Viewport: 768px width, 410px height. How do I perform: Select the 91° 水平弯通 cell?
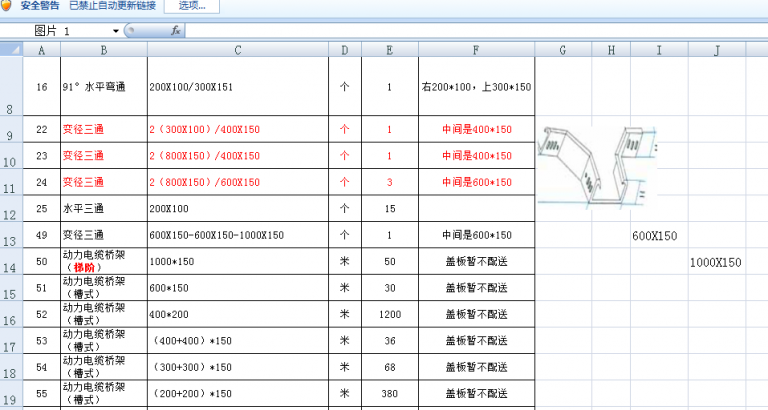tap(104, 87)
